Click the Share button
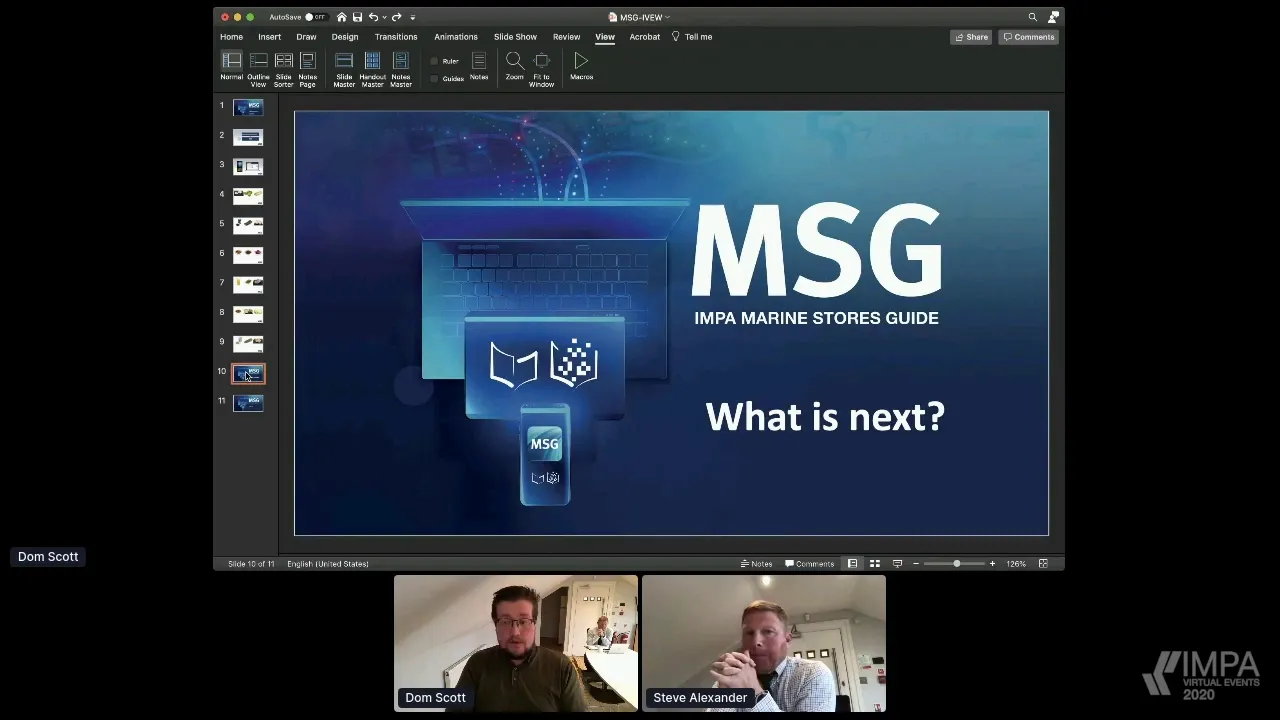Viewport: 1280px width, 720px height. (x=971, y=37)
